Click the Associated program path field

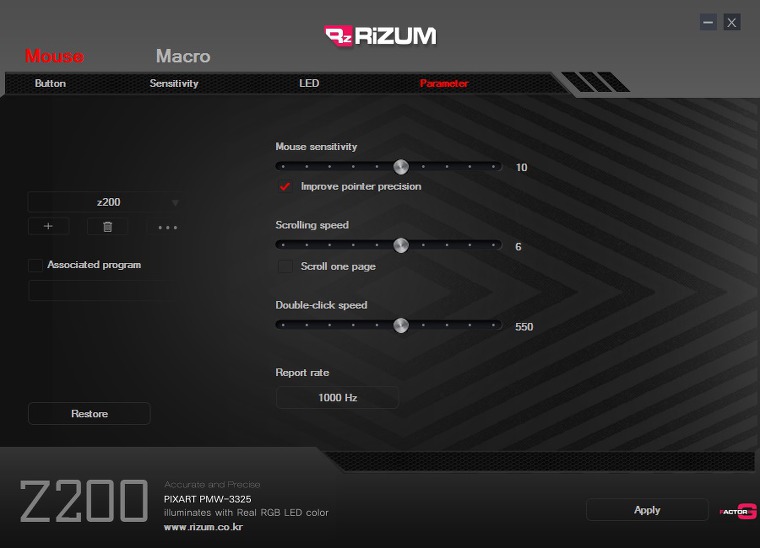pos(105,291)
